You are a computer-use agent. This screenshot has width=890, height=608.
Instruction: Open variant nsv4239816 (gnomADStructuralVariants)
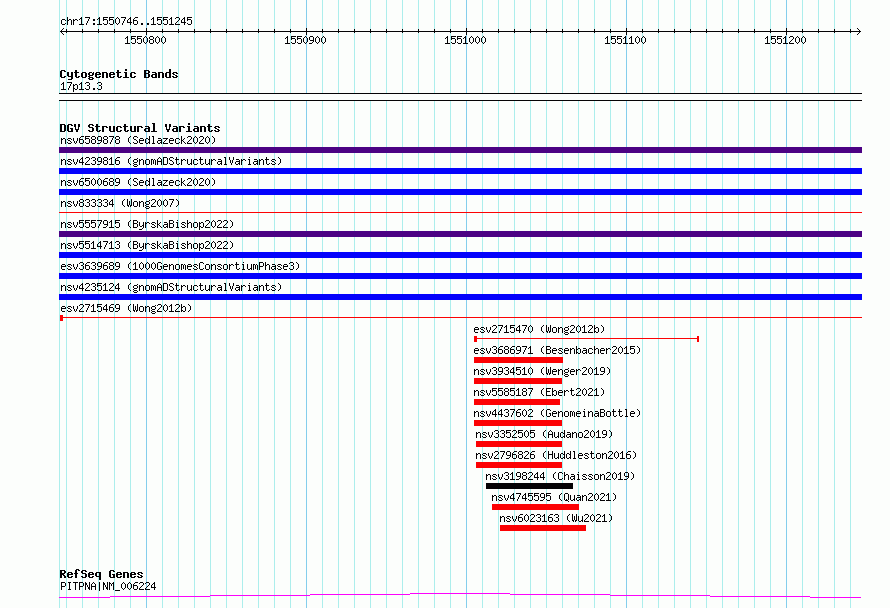[171, 161]
